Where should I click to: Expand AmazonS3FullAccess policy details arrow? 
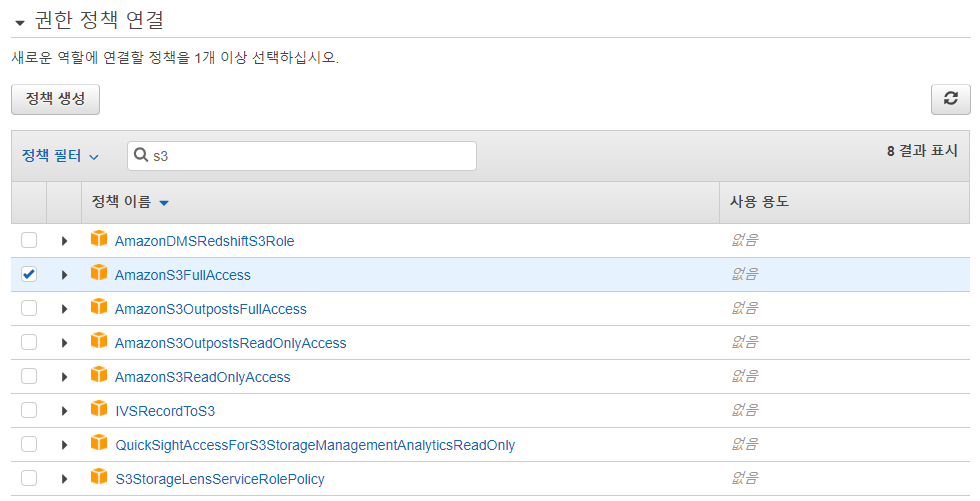[x=64, y=275]
